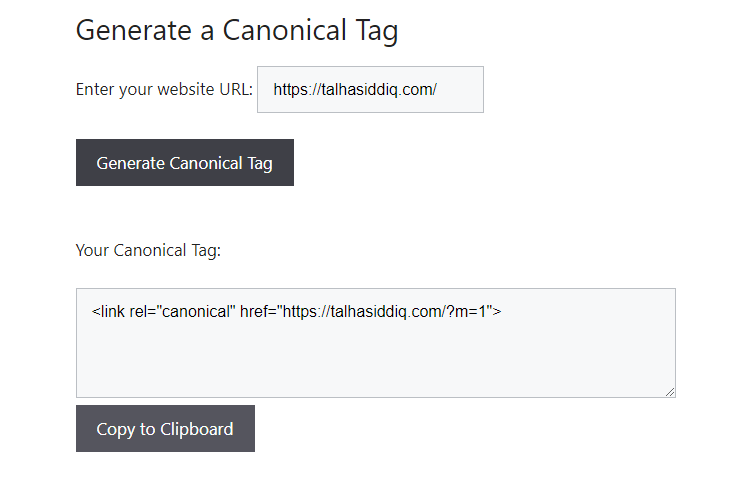Click the "Generate a Canonical Tag" heading
The height and width of the screenshot is (478, 753).
coord(237,30)
